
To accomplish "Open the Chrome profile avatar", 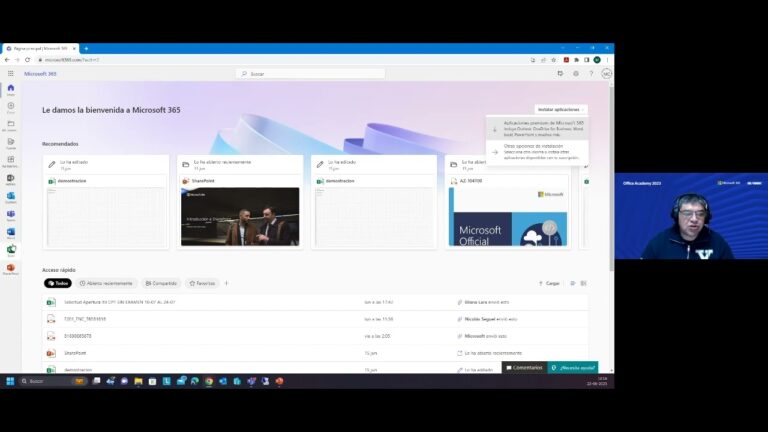I will [x=597, y=60].
